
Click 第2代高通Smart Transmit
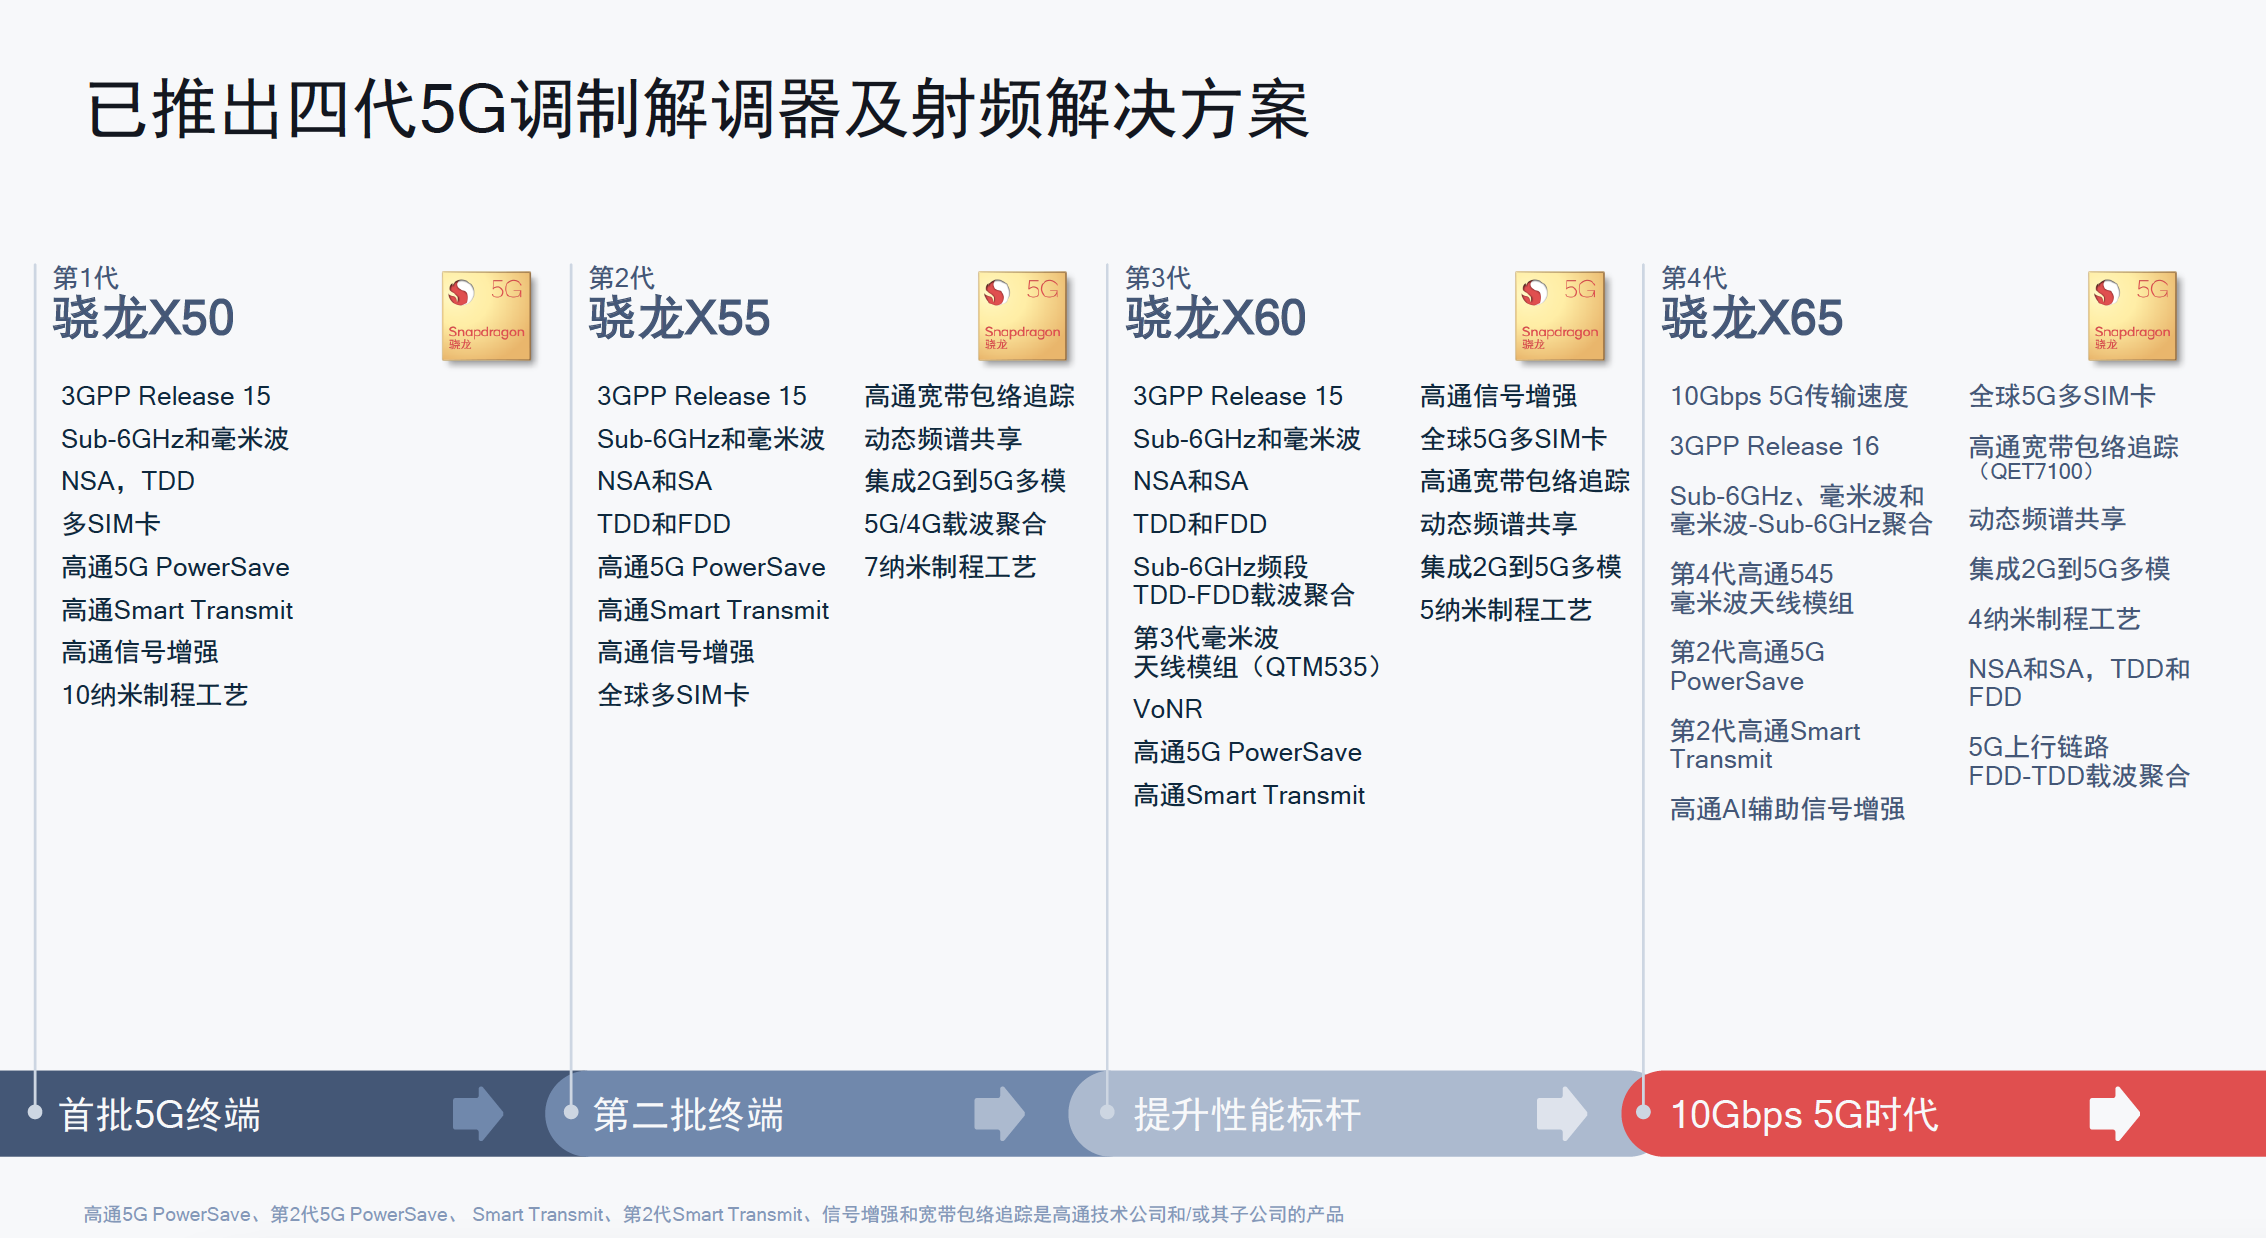click(1765, 745)
